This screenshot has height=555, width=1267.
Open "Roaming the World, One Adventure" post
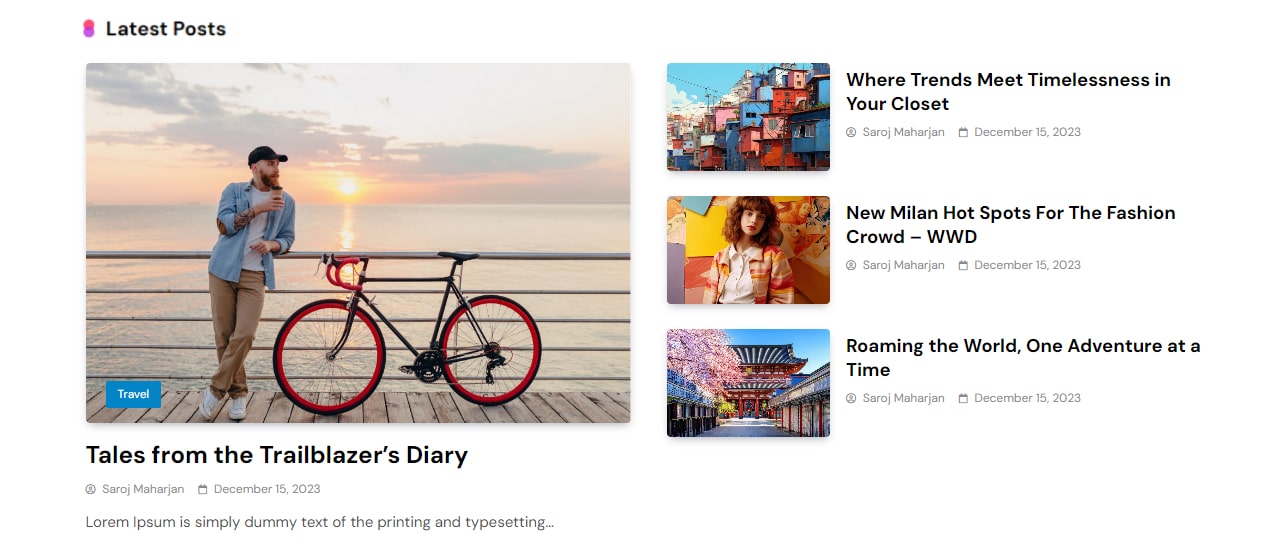point(1022,357)
